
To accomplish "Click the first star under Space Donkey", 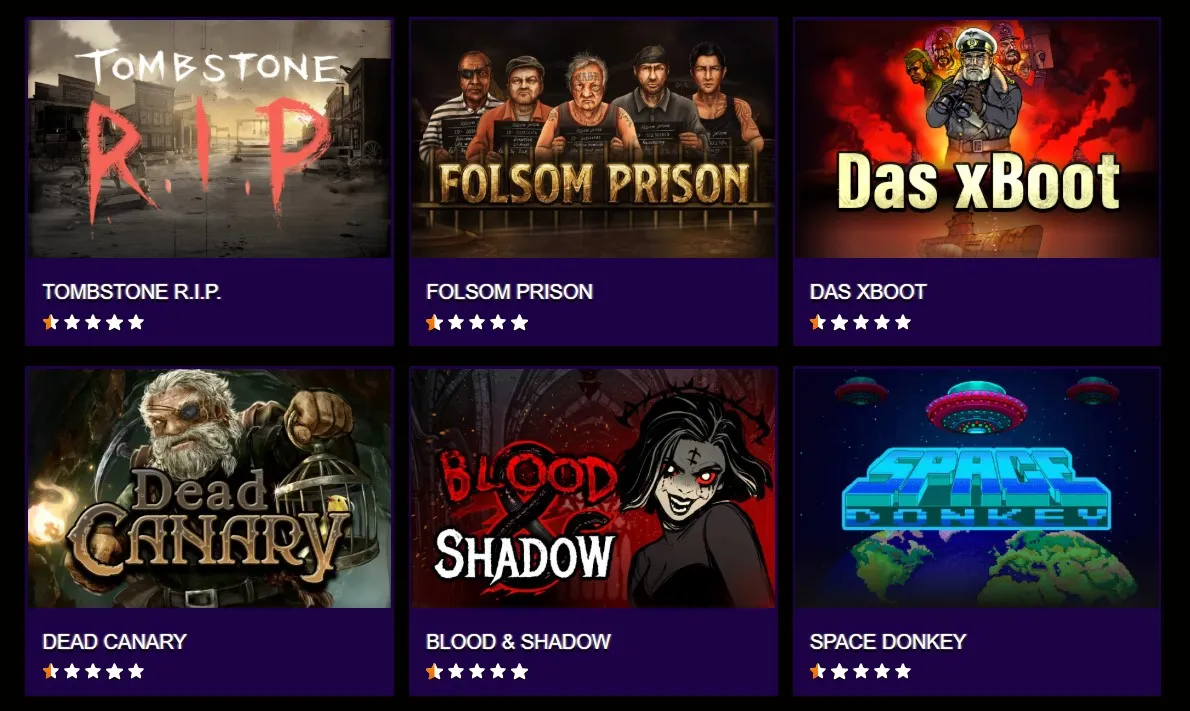I will pyautogui.click(x=818, y=672).
